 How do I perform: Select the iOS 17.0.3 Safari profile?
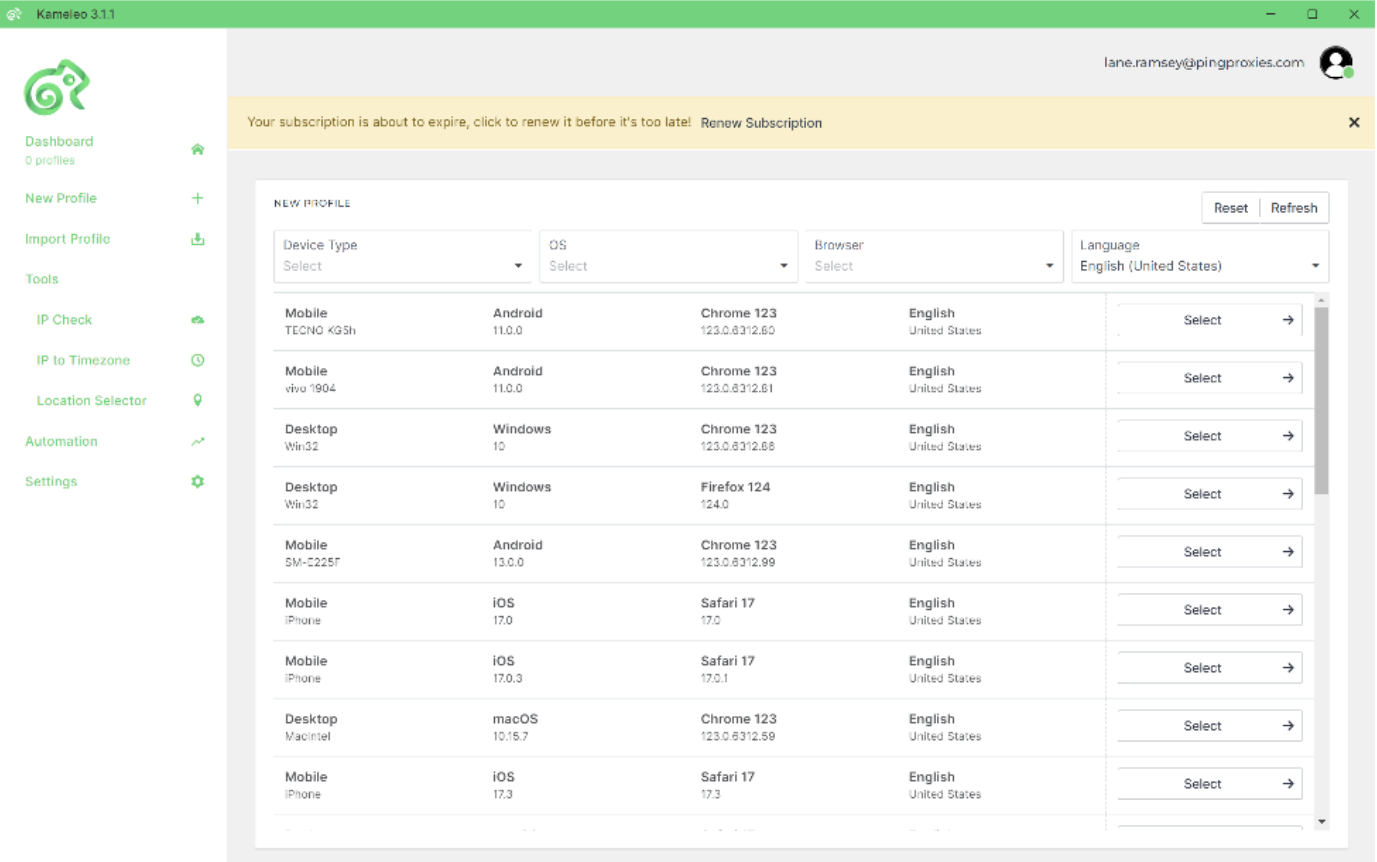click(x=1209, y=668)
